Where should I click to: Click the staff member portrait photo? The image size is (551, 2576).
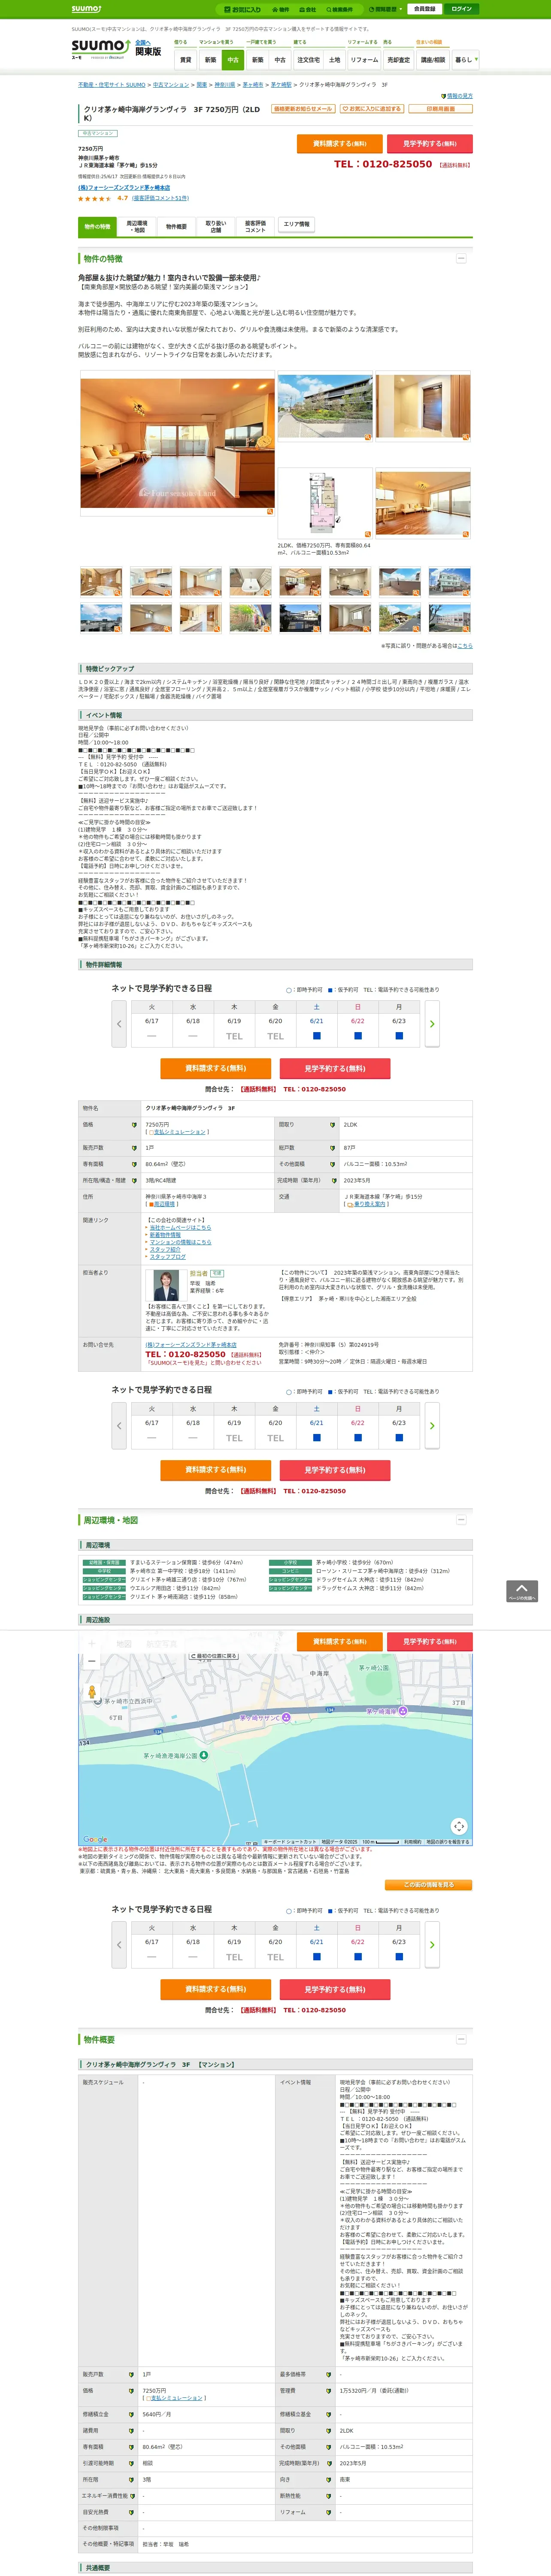pos(165,1284)
